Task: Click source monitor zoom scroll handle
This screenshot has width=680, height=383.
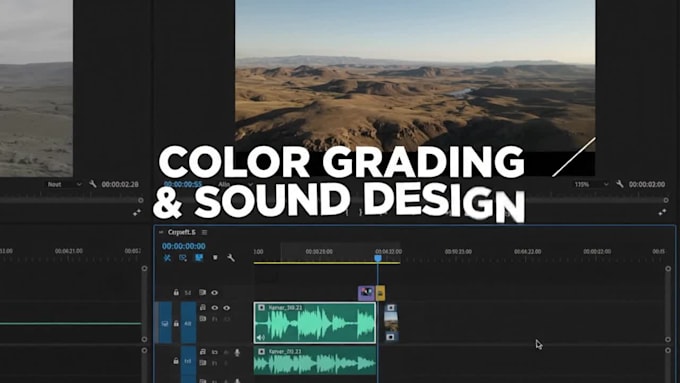Action: coord(141,200)
